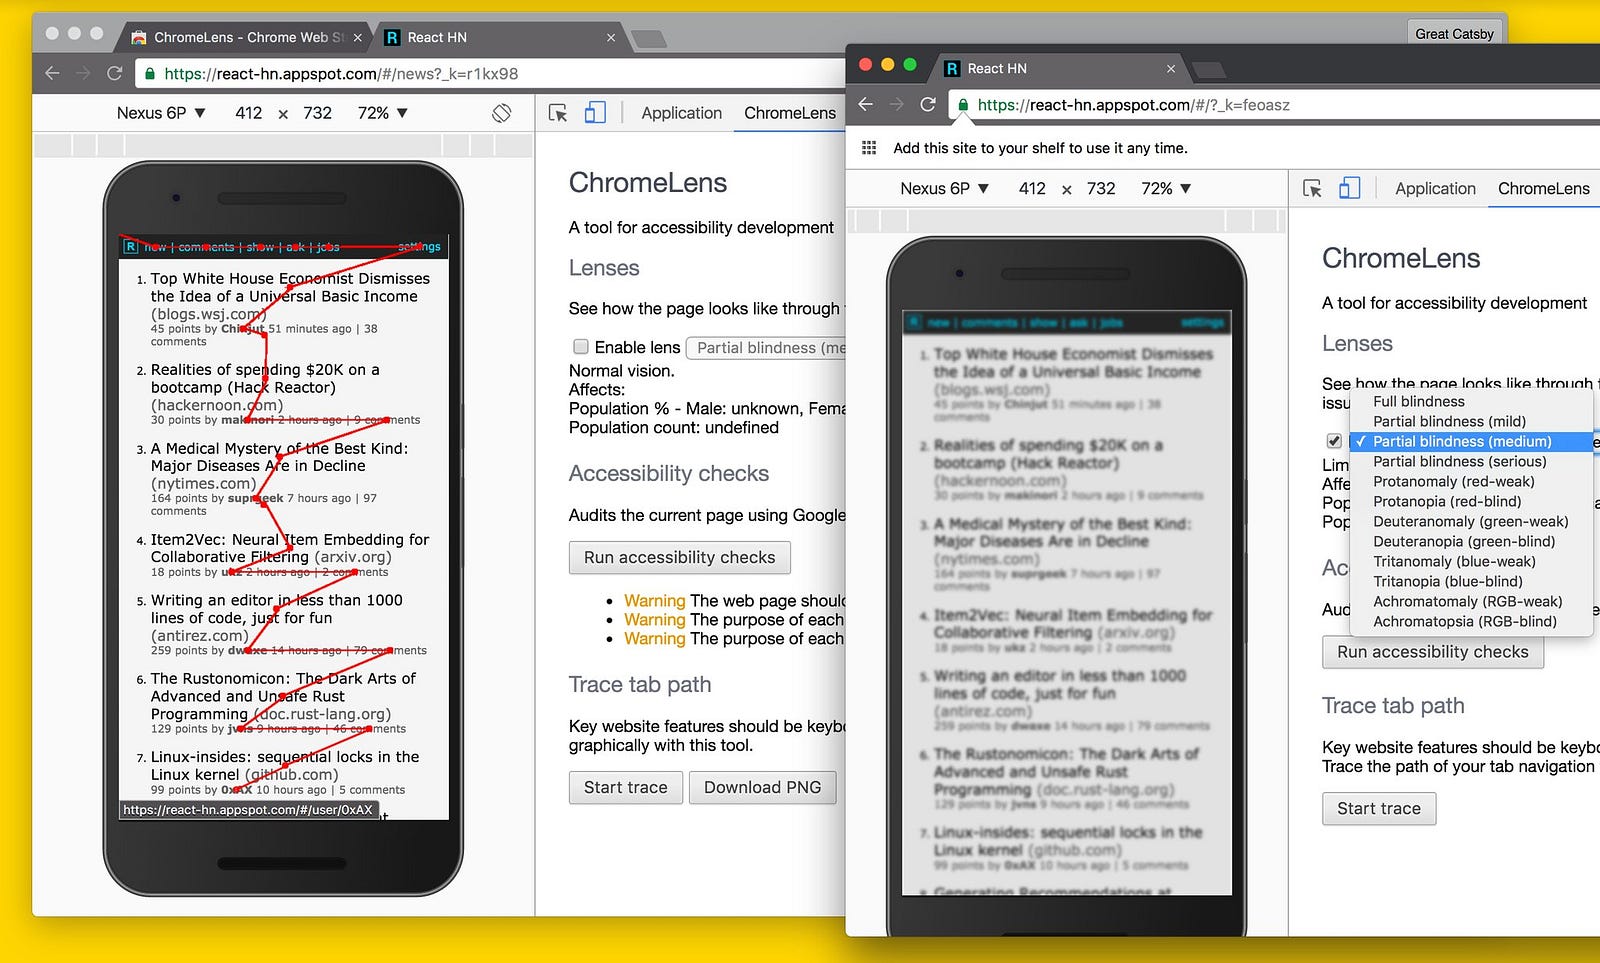Select inspect element icon in back window DevTools
This screenshot has width=1600, height=963.
tap(558, 113)
